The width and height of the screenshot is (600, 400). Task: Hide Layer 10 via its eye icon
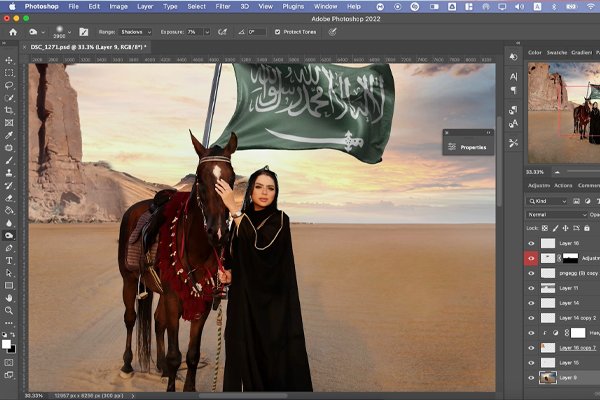pyautogui.click(x=531, y=243)
